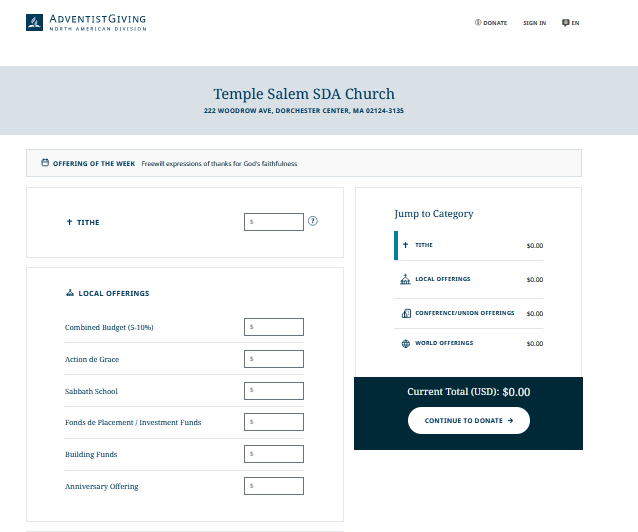Click the $0.00 amount on Conference/Union Offerings row
This screenshot has height=532, width=638.
[535, 313]
